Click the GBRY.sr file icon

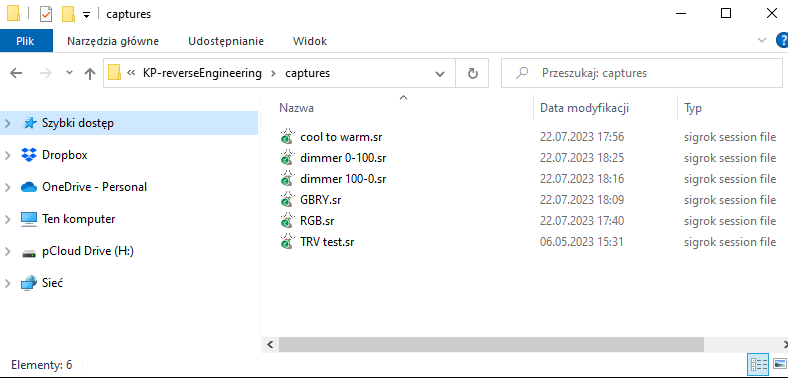click(x=286, y=200)
